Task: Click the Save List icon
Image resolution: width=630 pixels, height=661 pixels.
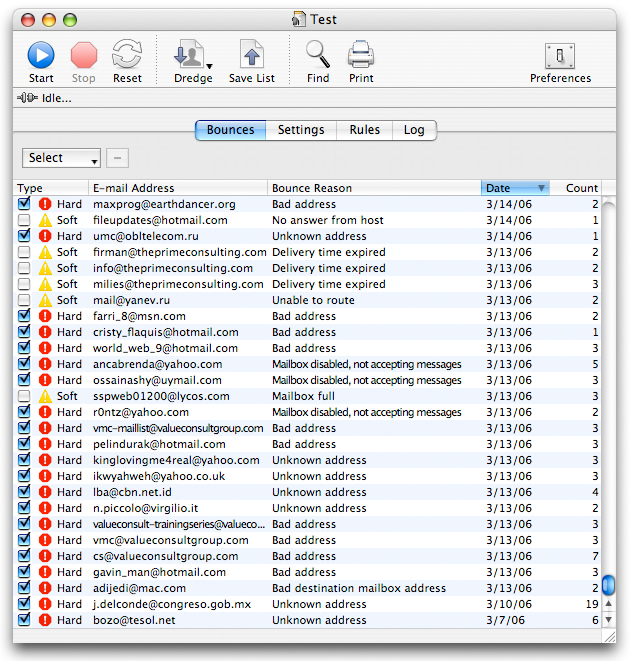Action: (252, 54)
